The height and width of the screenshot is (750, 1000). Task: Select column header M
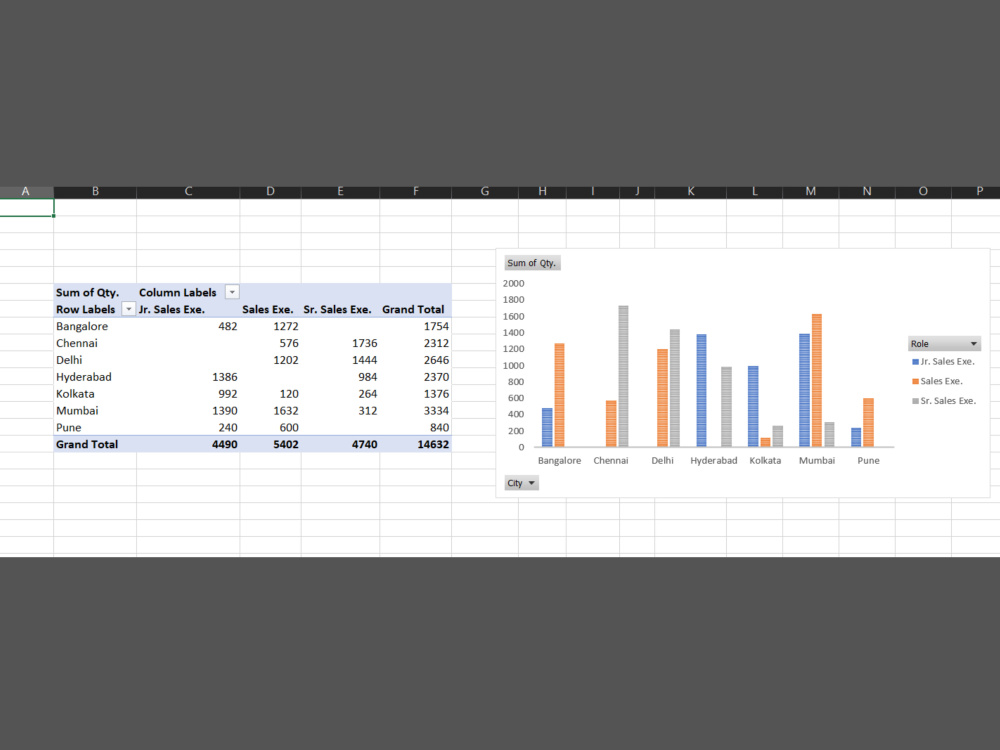click(811, 191)
